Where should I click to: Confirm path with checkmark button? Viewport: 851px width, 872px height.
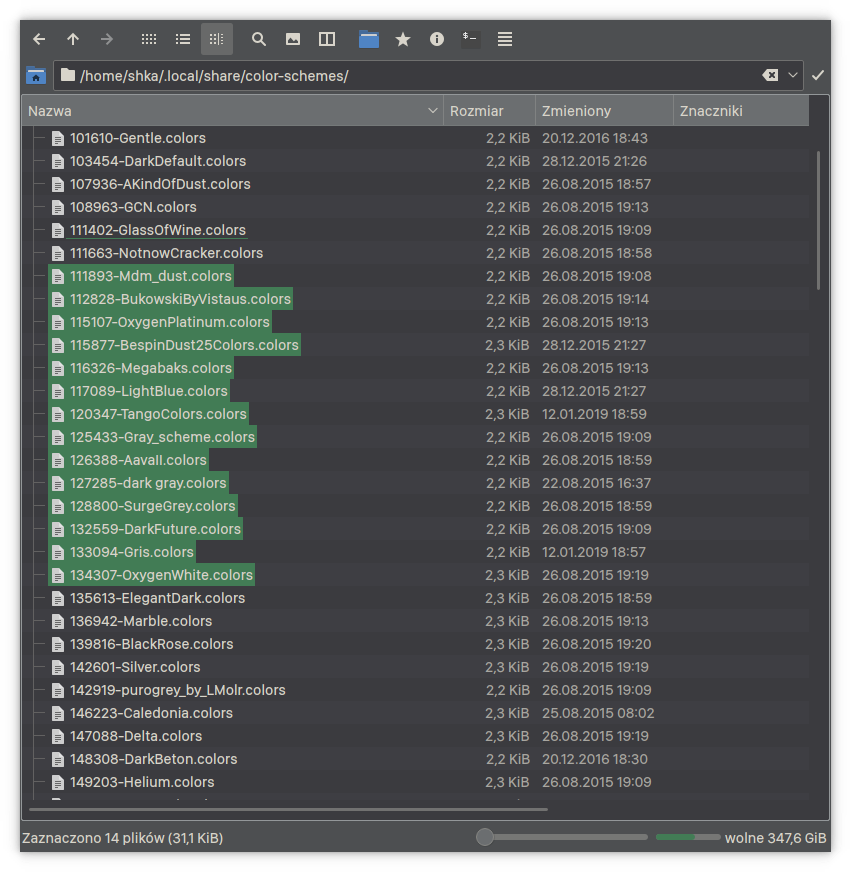pos(818,75)
